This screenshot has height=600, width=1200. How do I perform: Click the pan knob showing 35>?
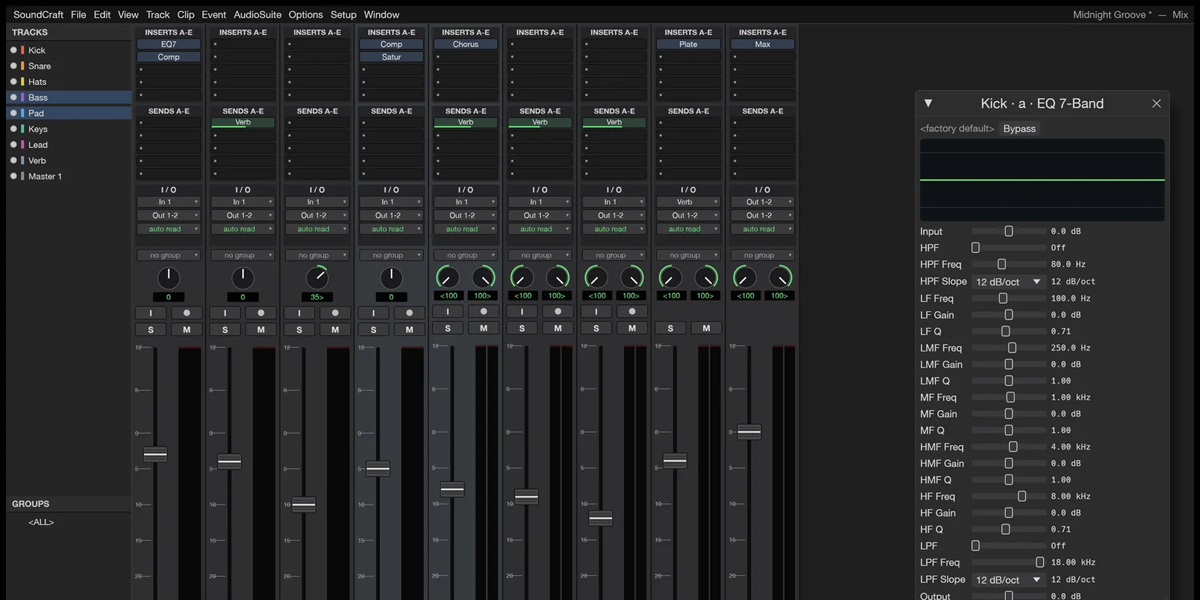[317, 278]
